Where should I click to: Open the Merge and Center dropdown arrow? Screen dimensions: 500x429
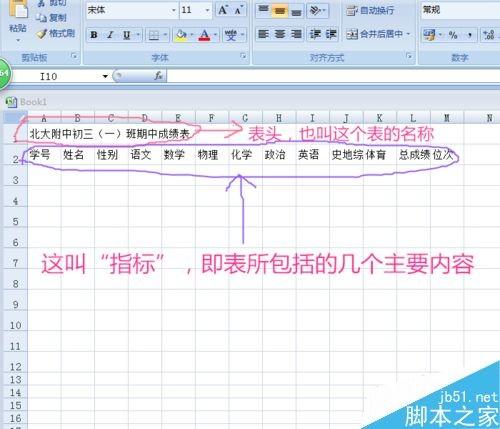[x=408, y=34]
